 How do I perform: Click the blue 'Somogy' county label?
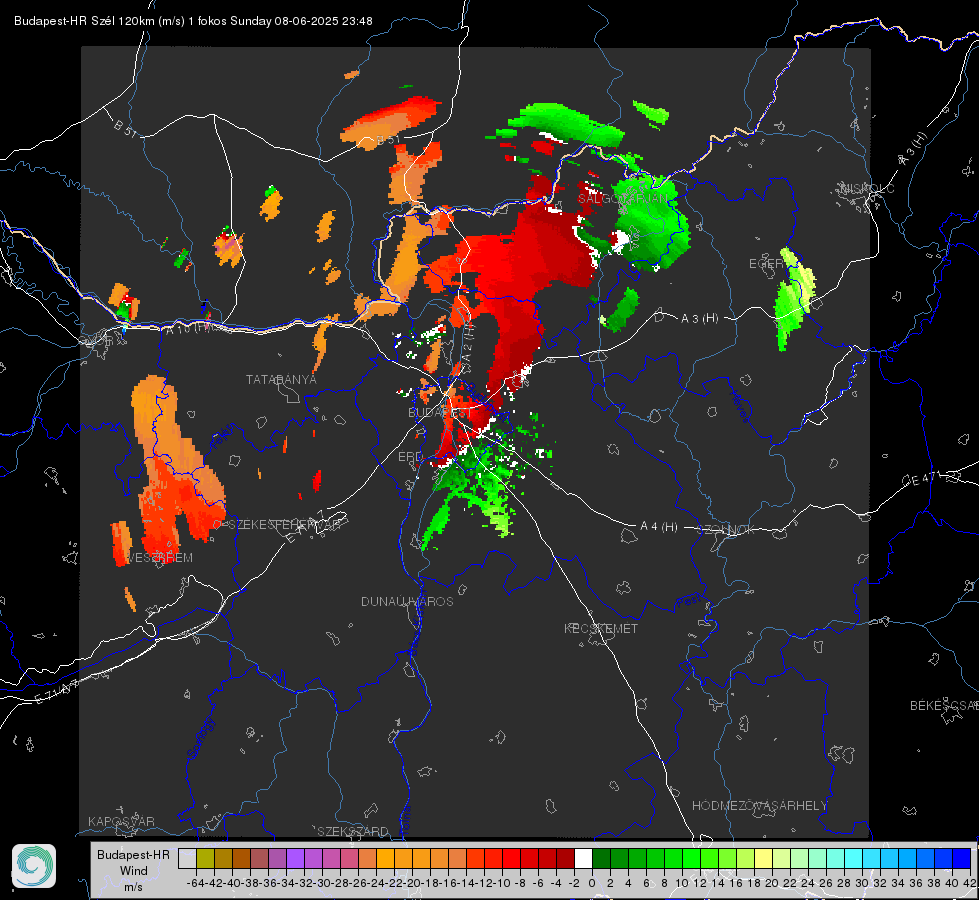coord(200,738)
